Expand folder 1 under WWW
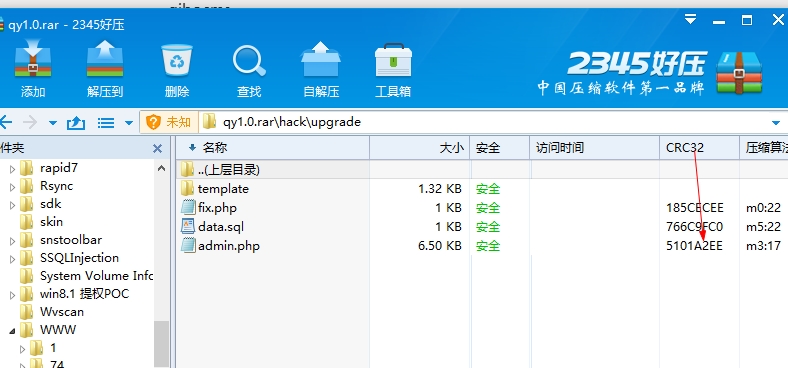The image size is (788, 368). click(22, 348)
